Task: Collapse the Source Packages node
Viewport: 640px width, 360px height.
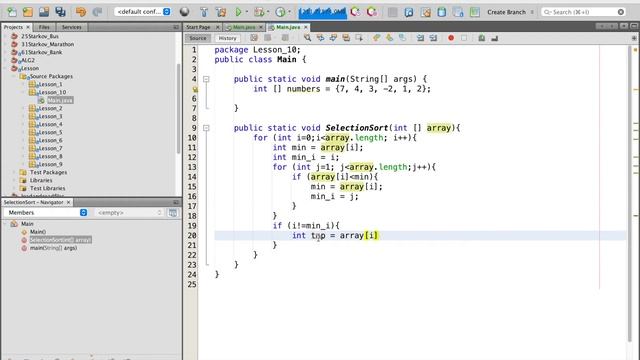Action: click(x=13, y=76)
